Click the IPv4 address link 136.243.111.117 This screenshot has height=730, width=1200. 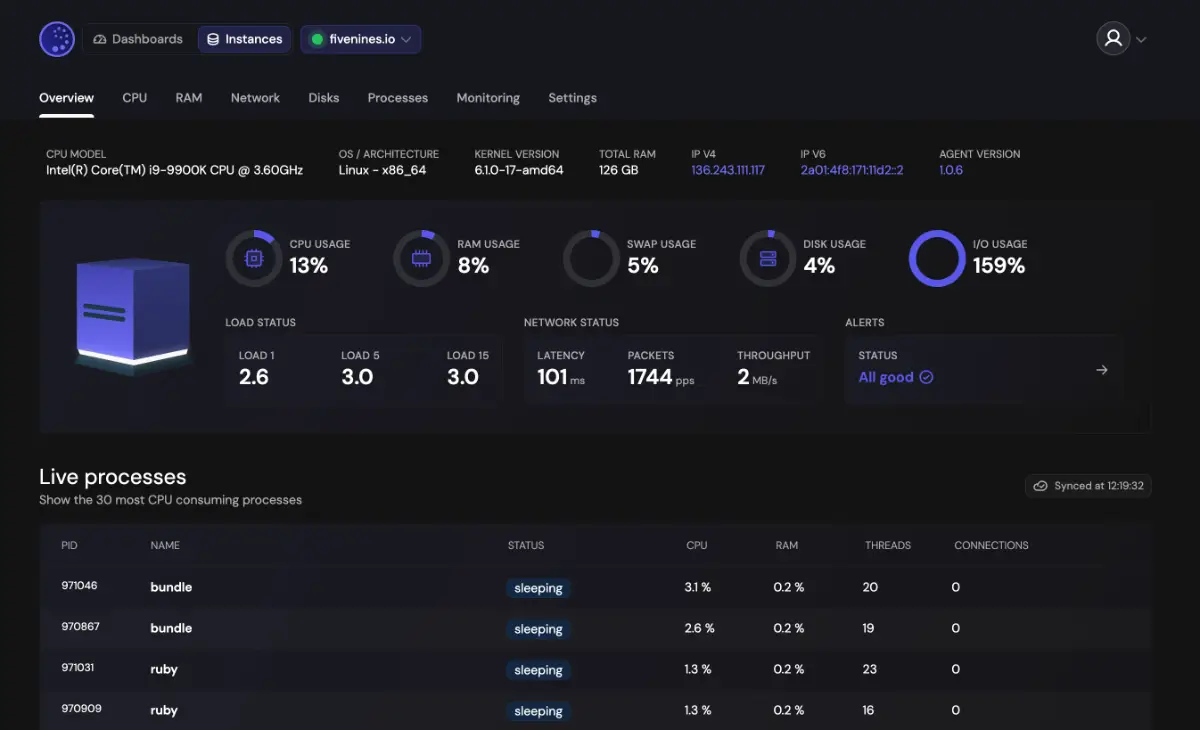point(727,170)
